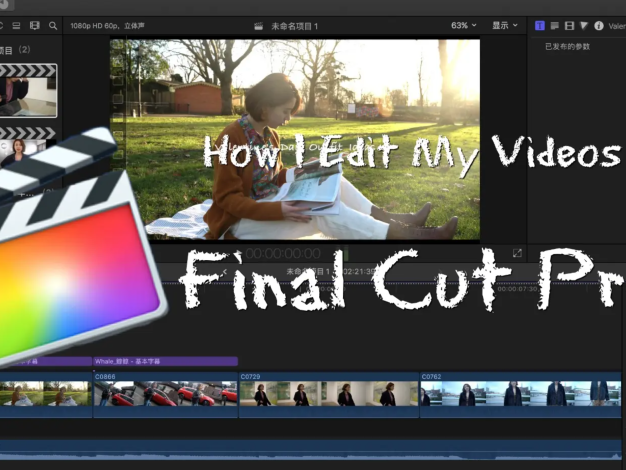Click the 已发布的参数 heading
This screenshot has height=470, width=626.
click(x=567, y=47)
